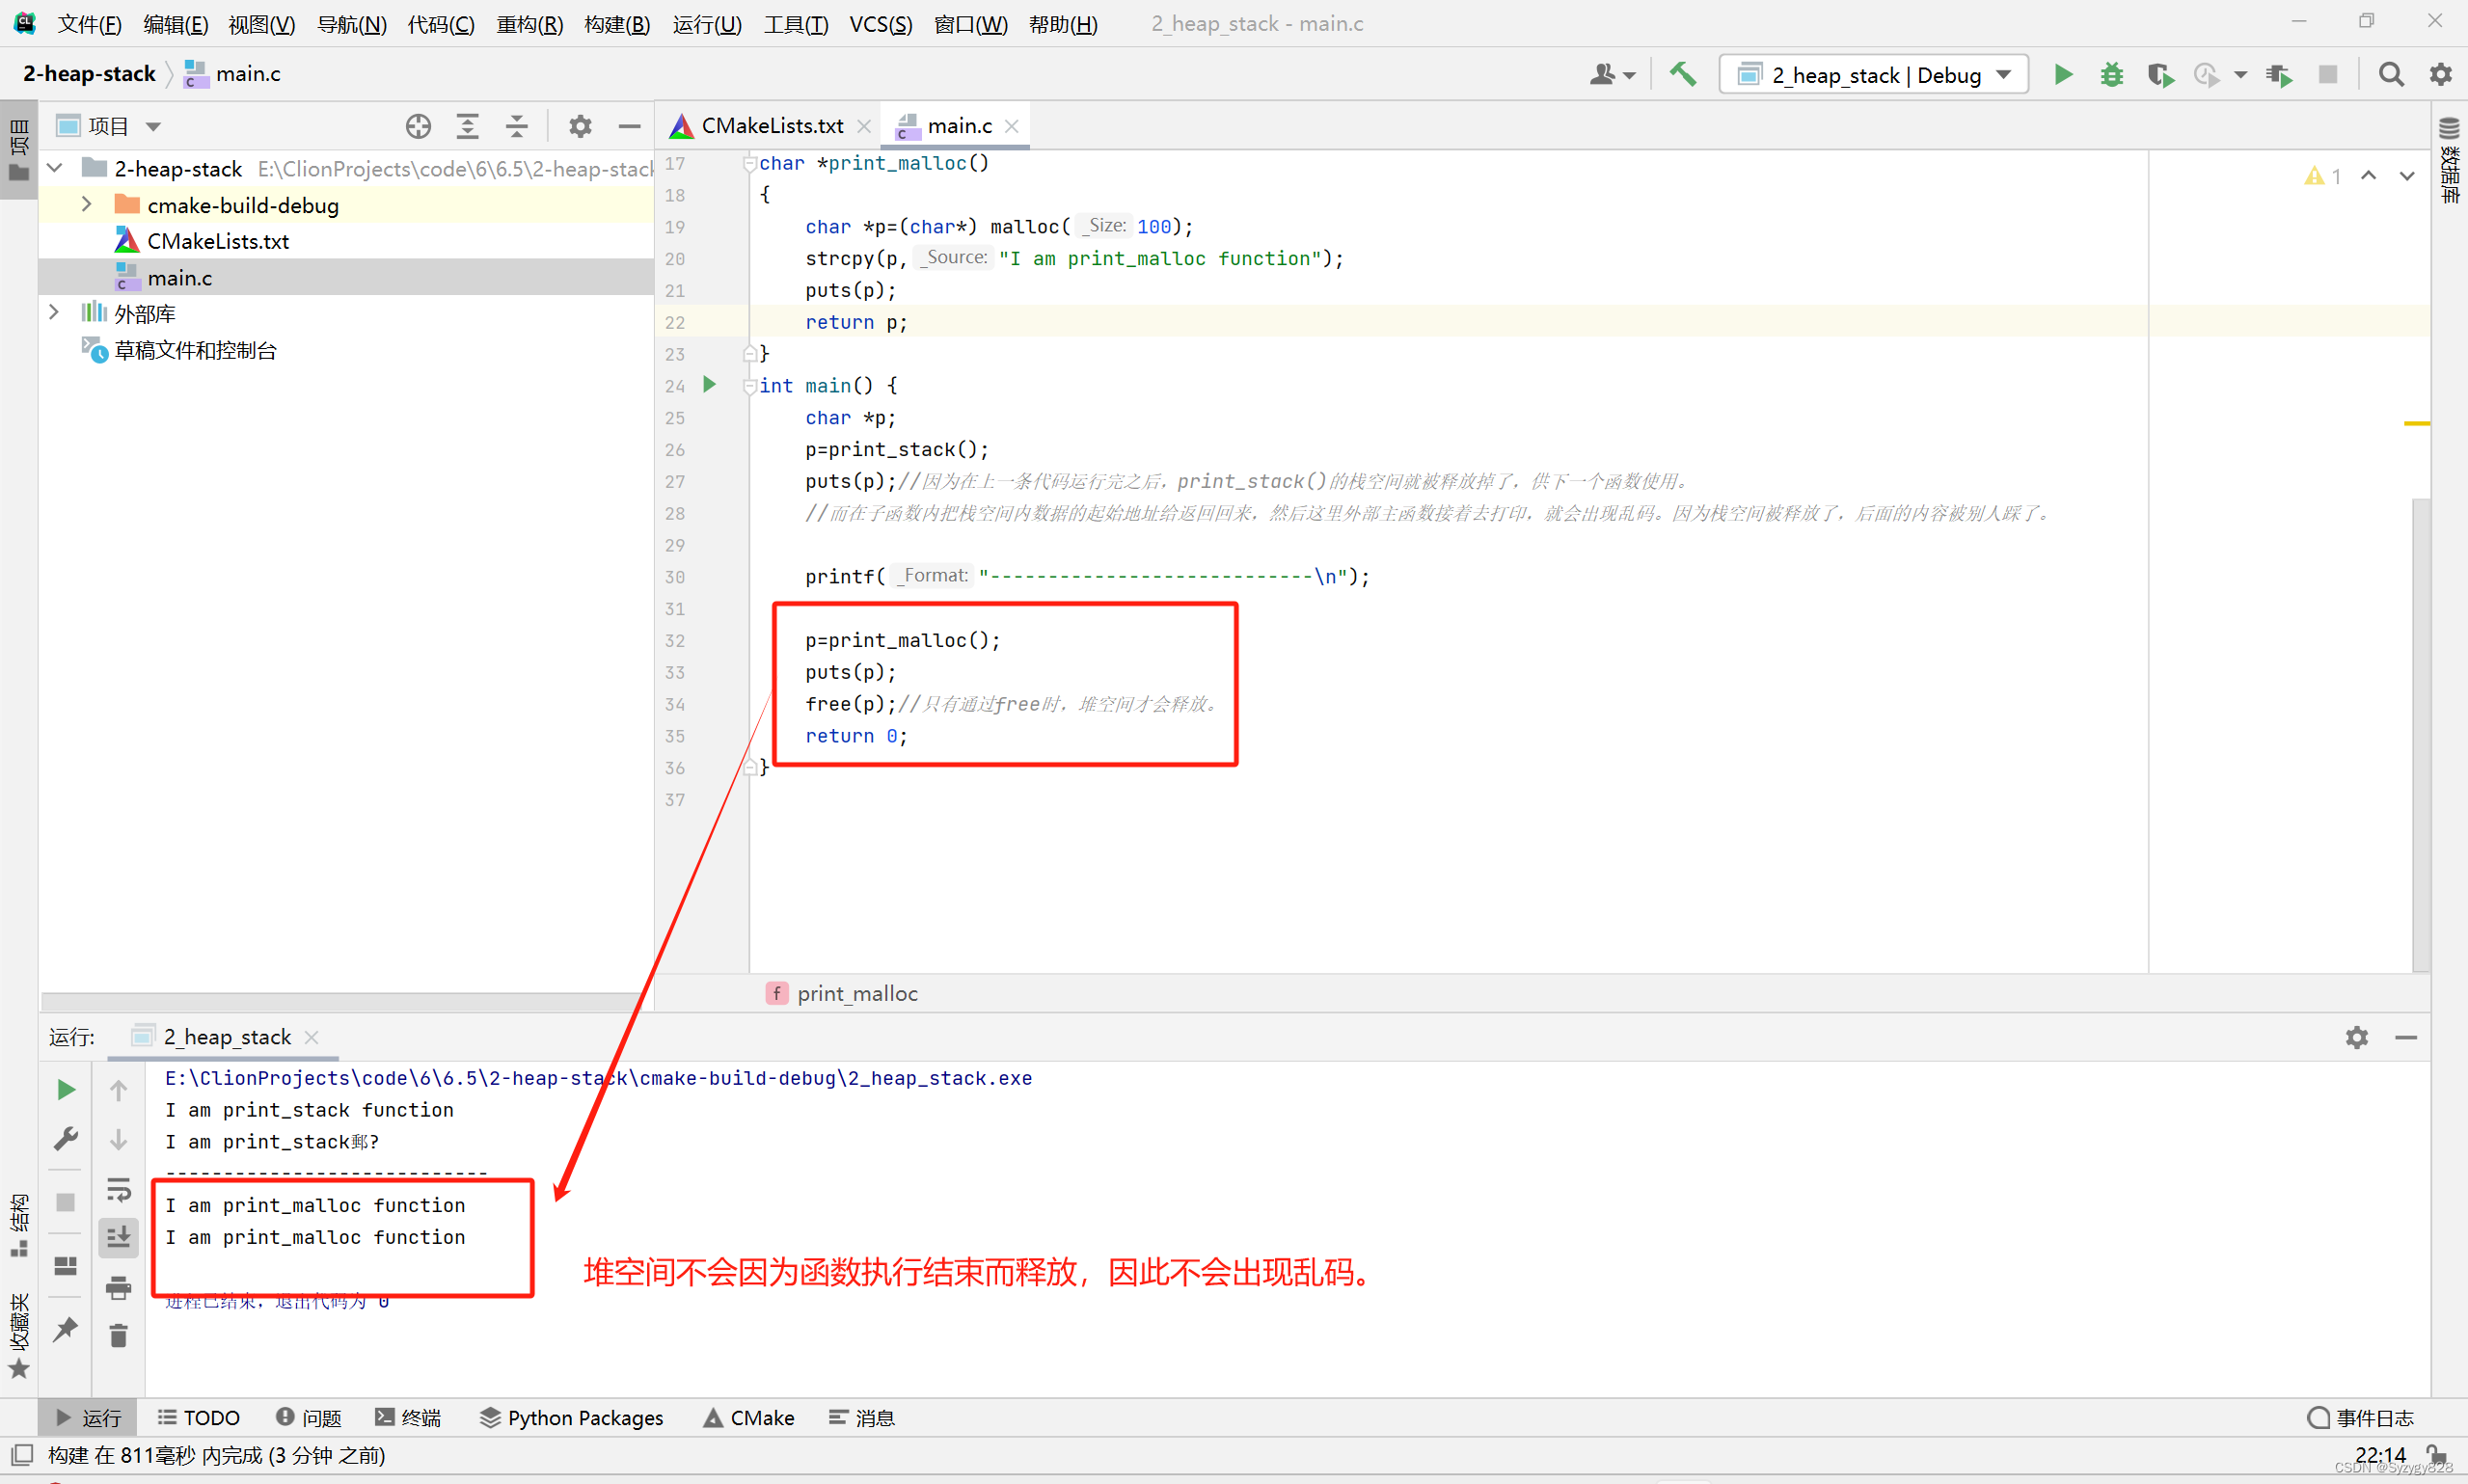Image resolution: width=2468 pixels, height=1484 pixels.
Task: Start debugging with the bug icon
Action: pos(2111,75)
